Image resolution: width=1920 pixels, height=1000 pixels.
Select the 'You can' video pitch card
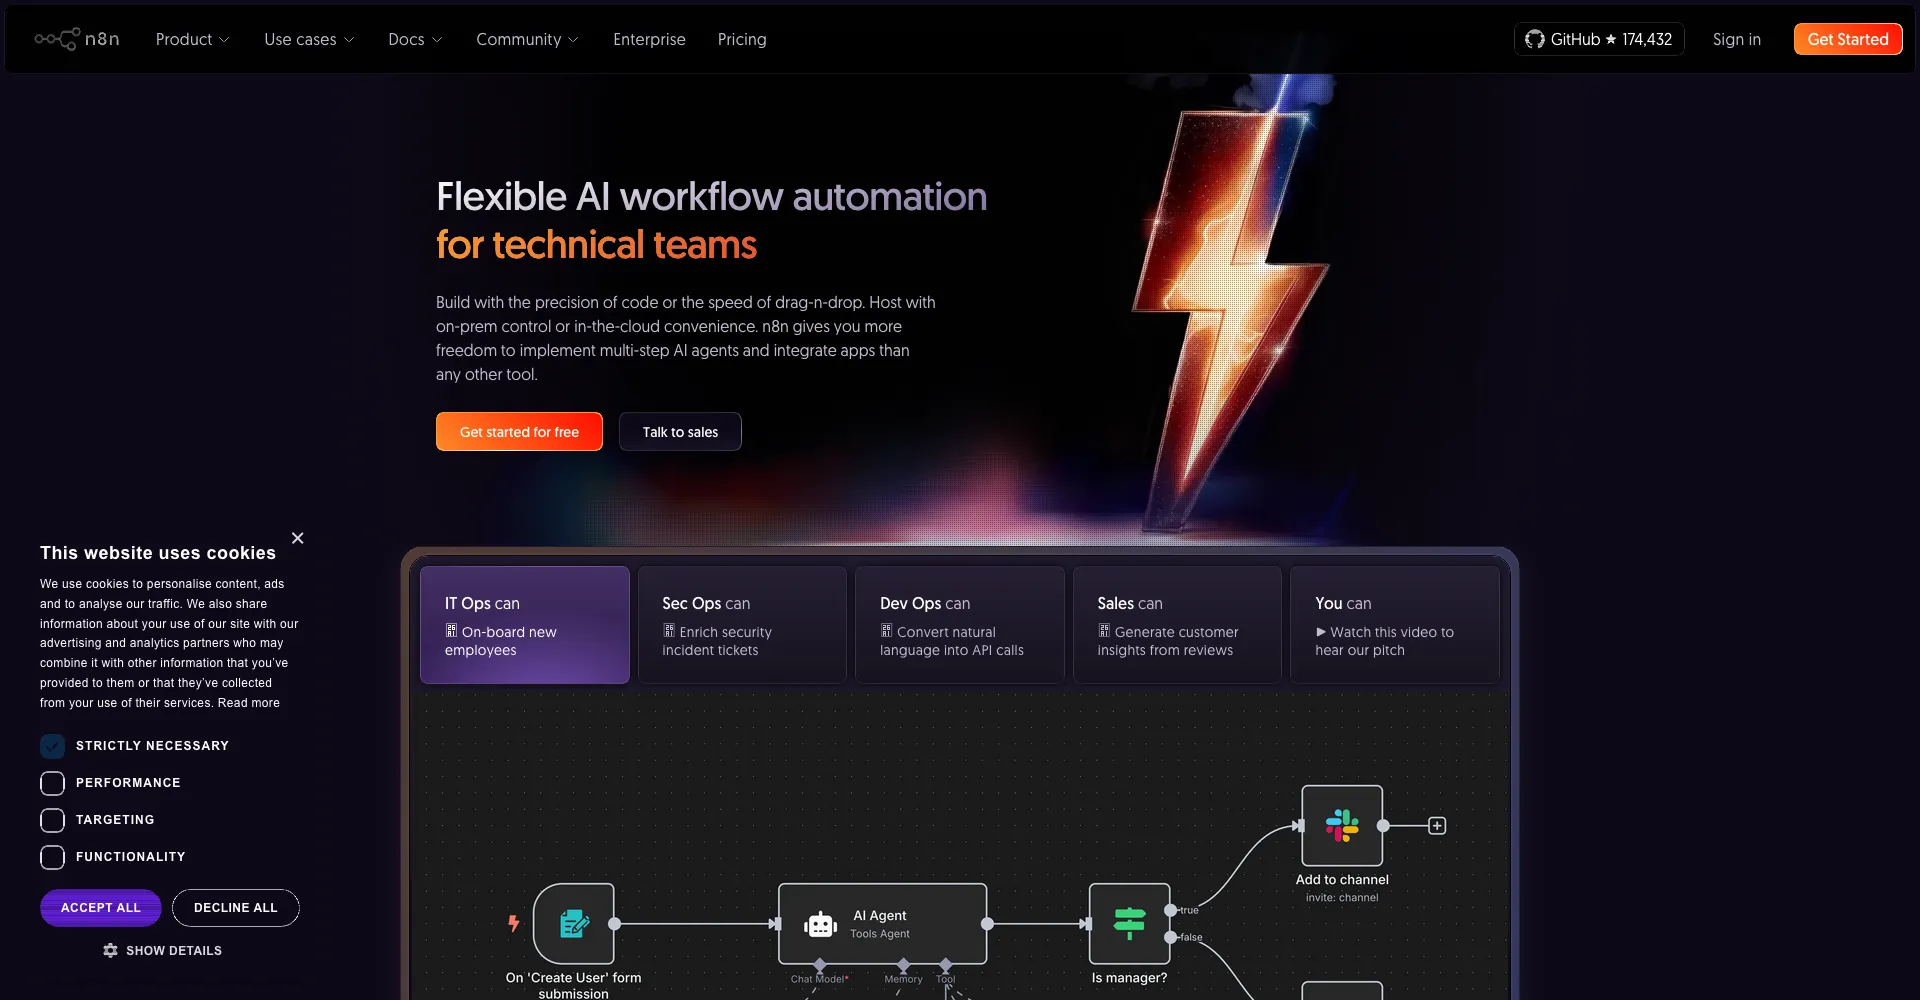click(1394, 625)
